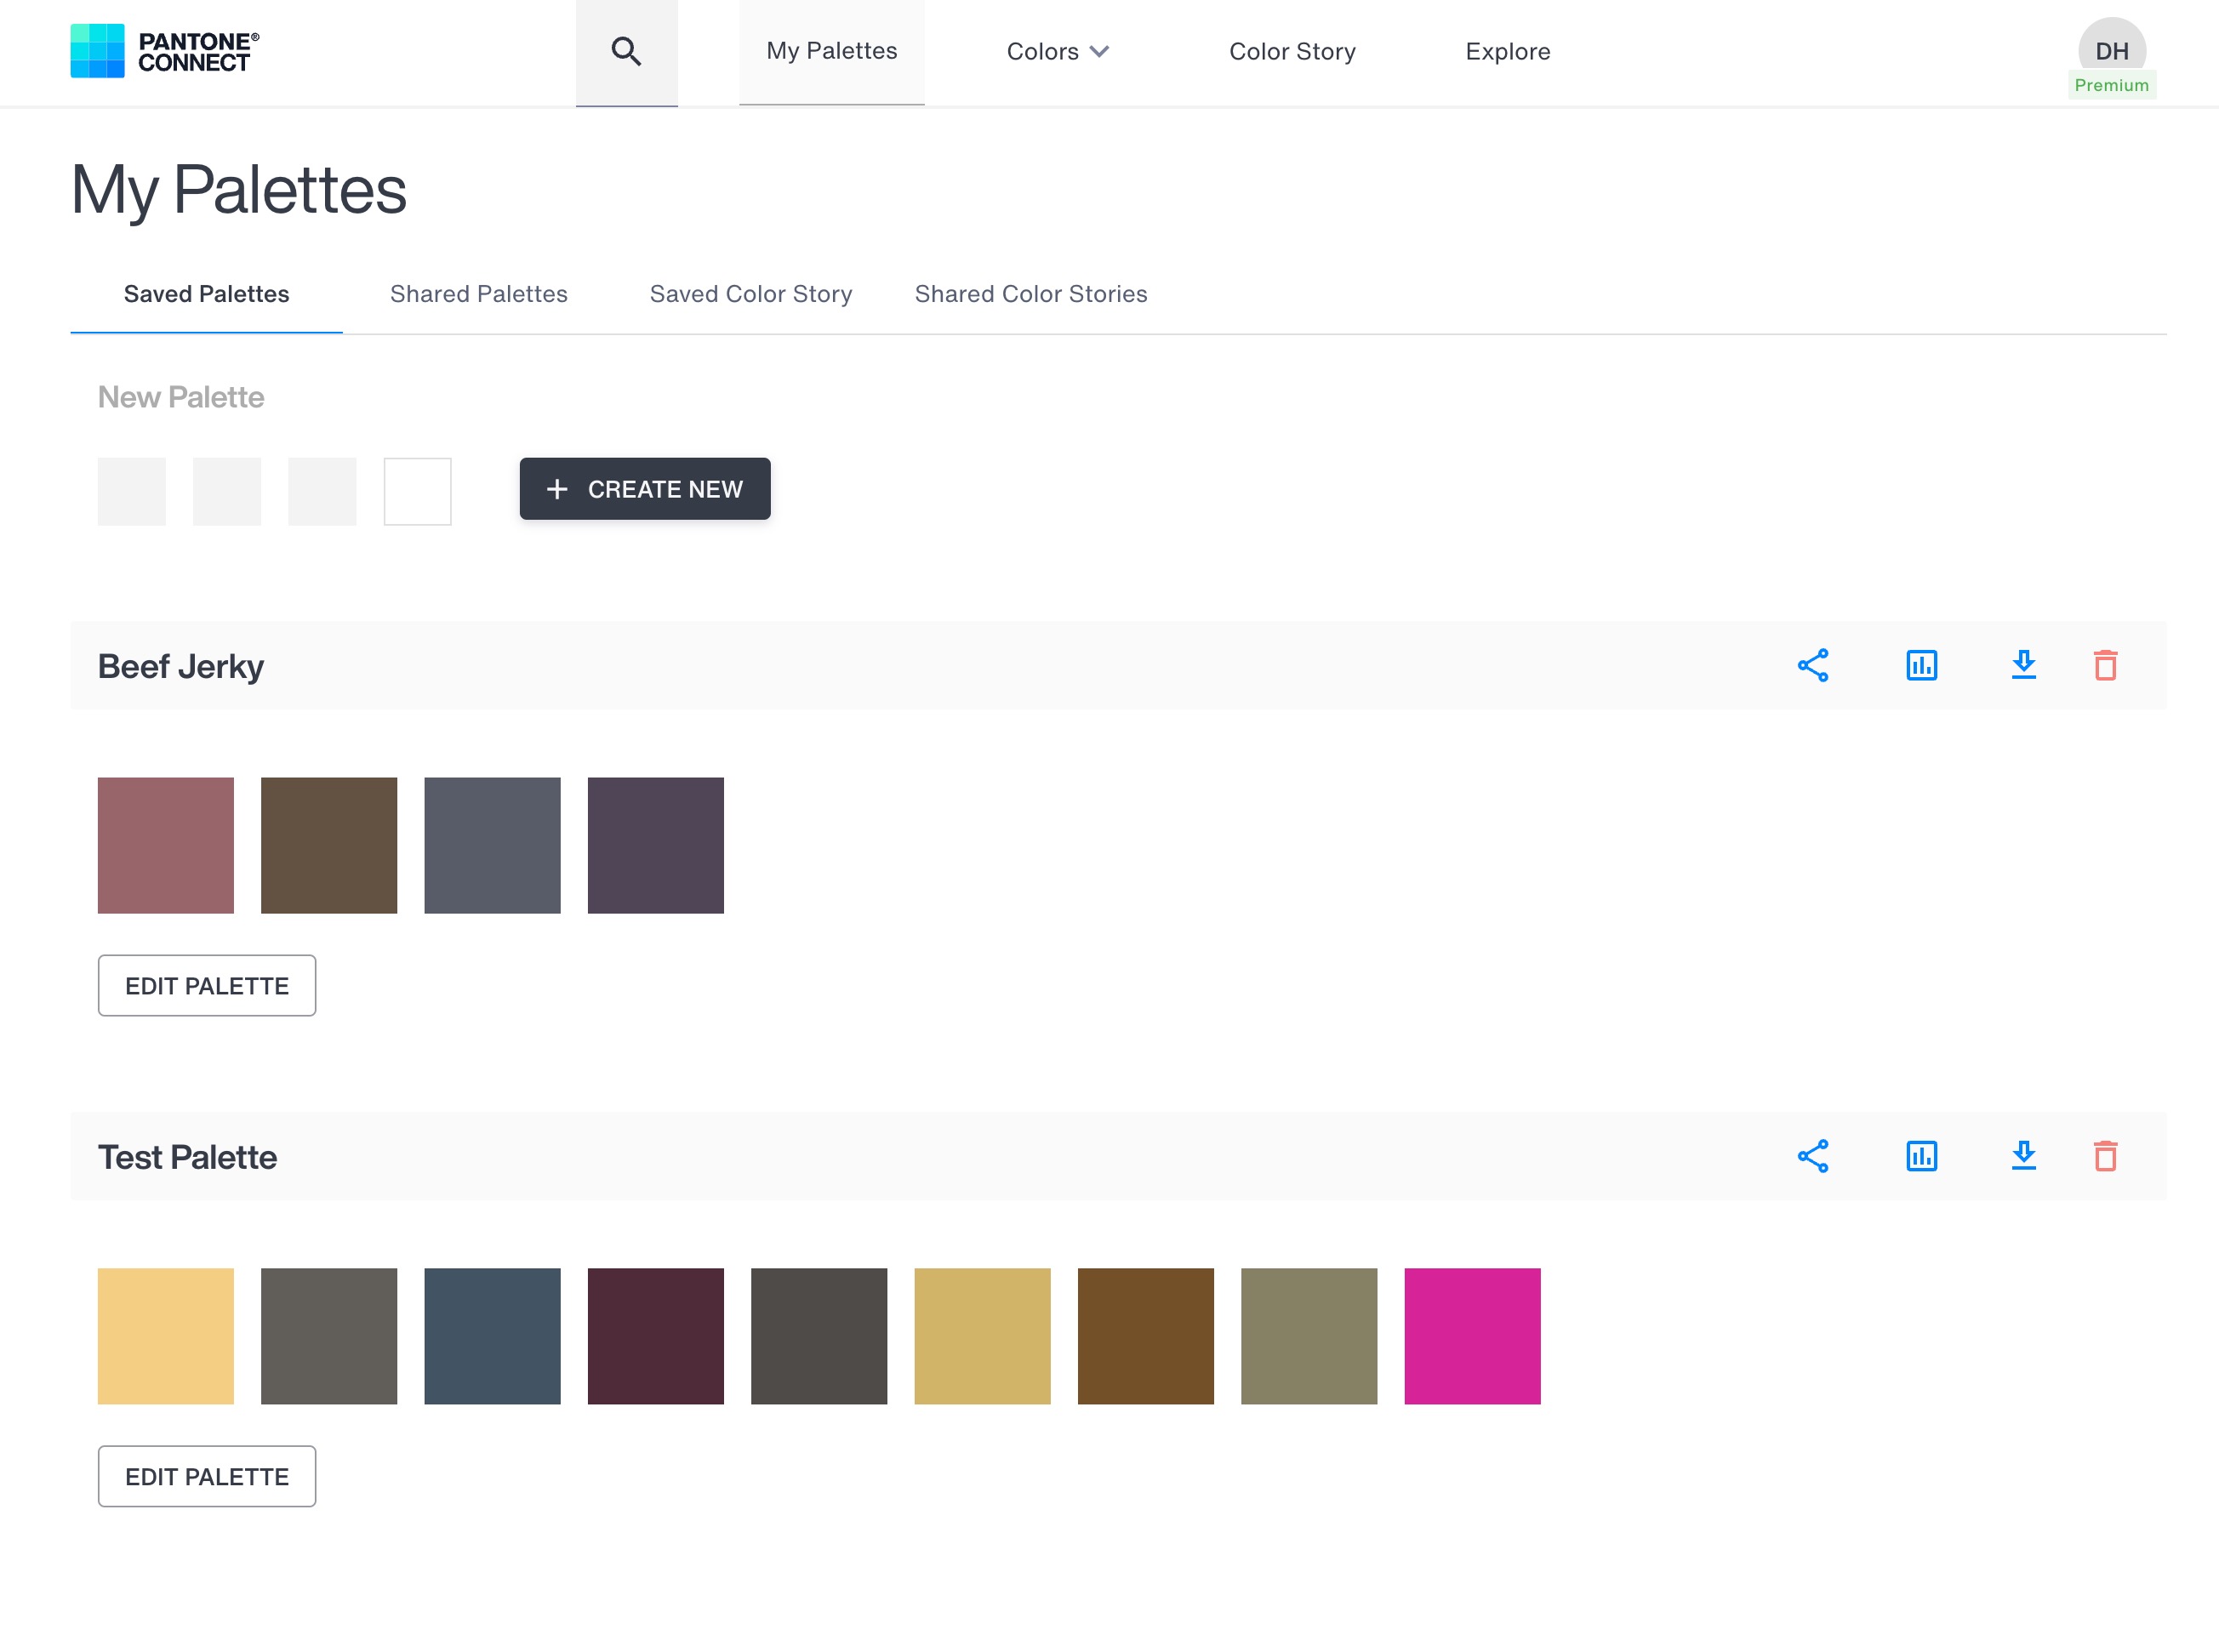Open Explore navigation item

(x=1507, y=52)
